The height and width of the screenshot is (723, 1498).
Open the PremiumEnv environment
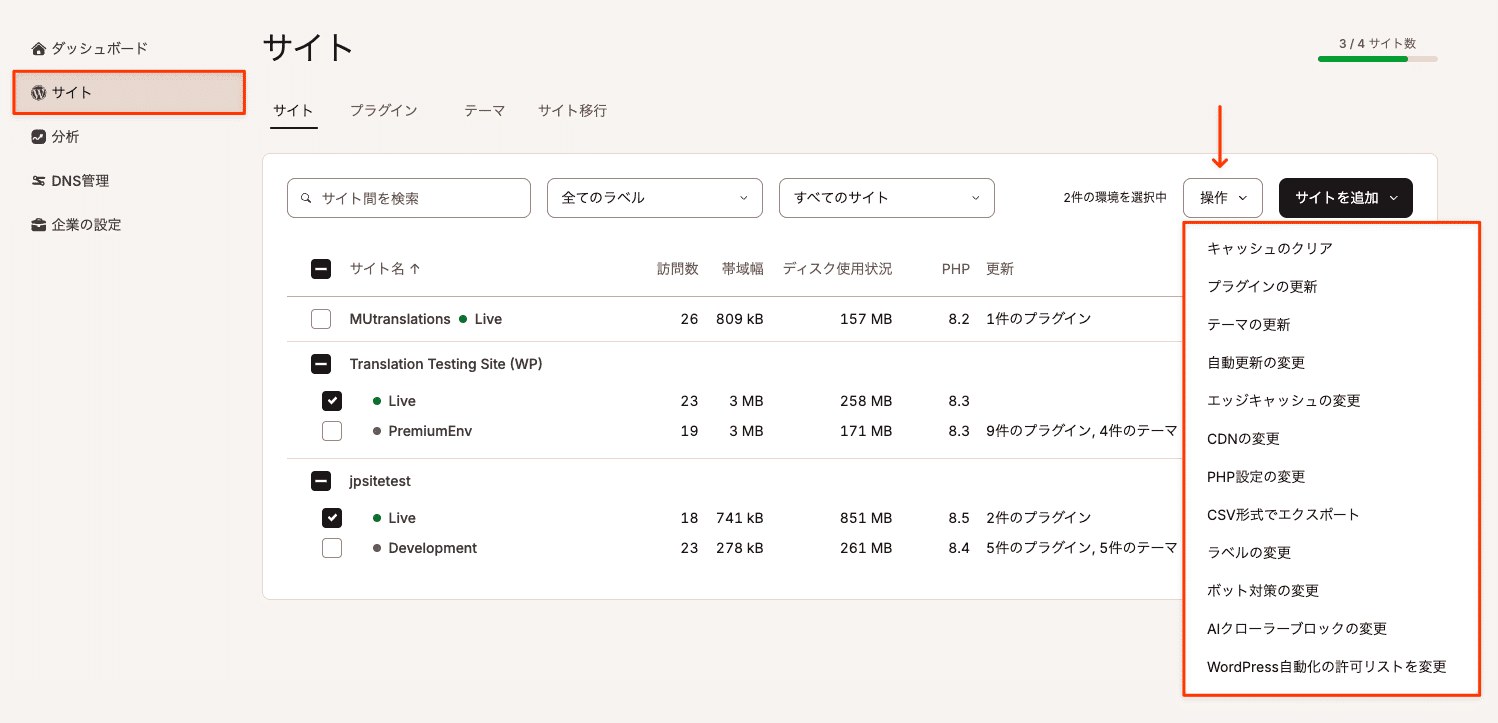point(430,431)
